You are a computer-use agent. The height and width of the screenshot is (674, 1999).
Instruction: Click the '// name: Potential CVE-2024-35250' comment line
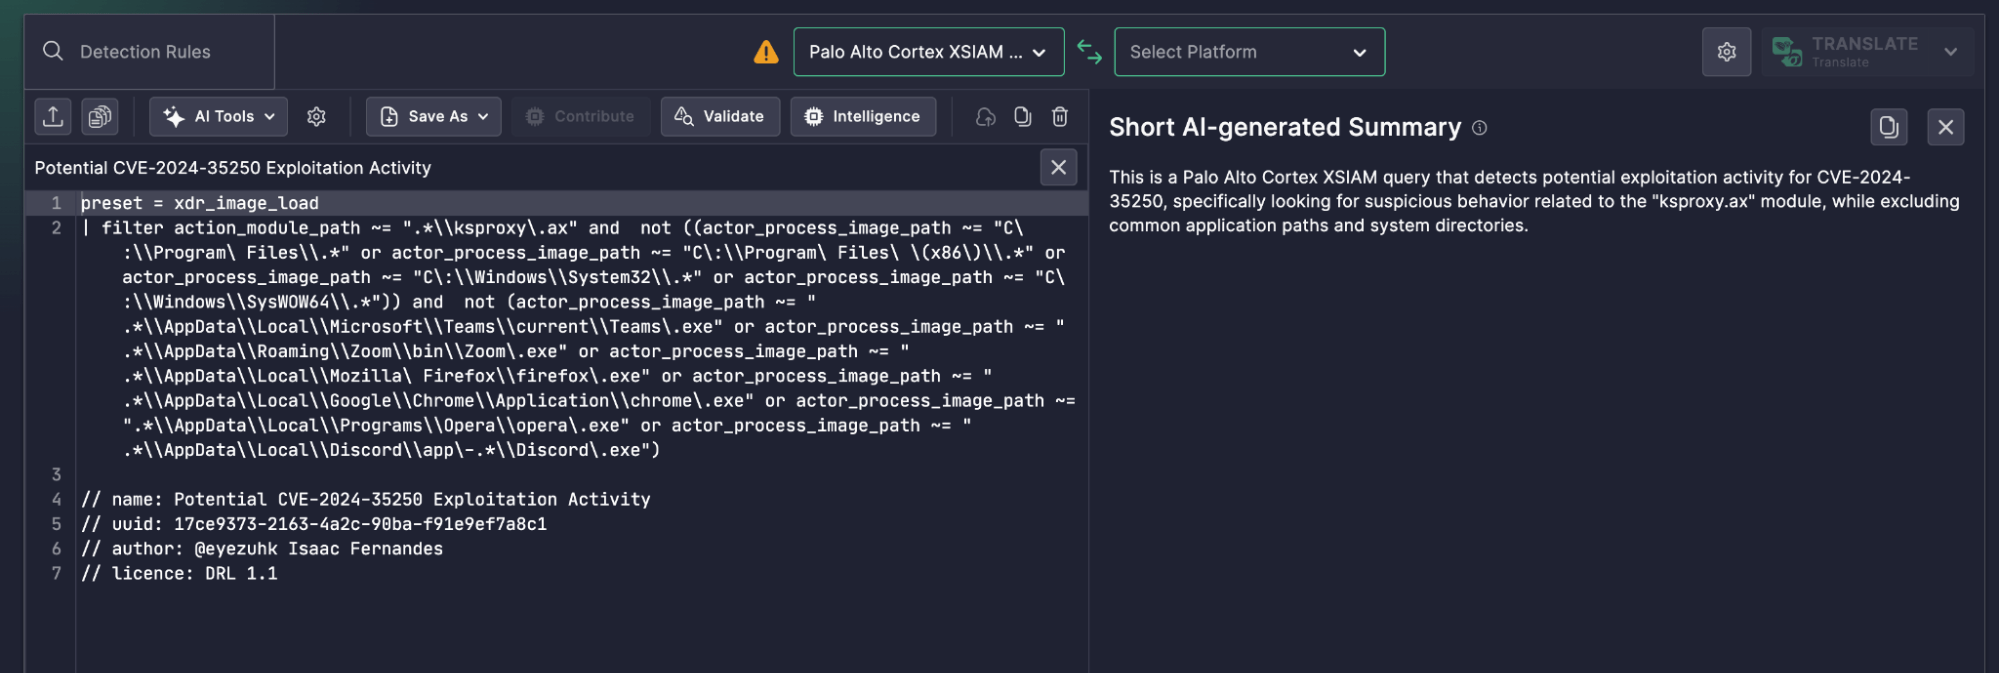pos(366,499)
